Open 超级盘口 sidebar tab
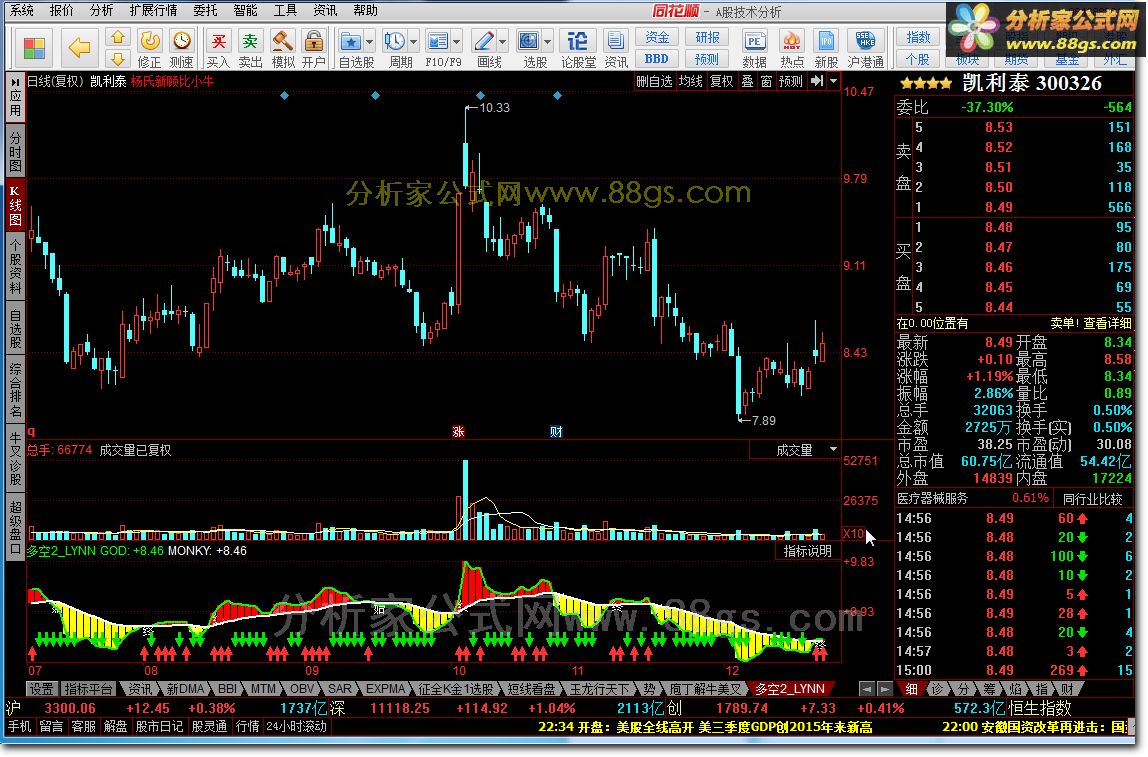Screen dimensions: 1148x757 (15, 526)
